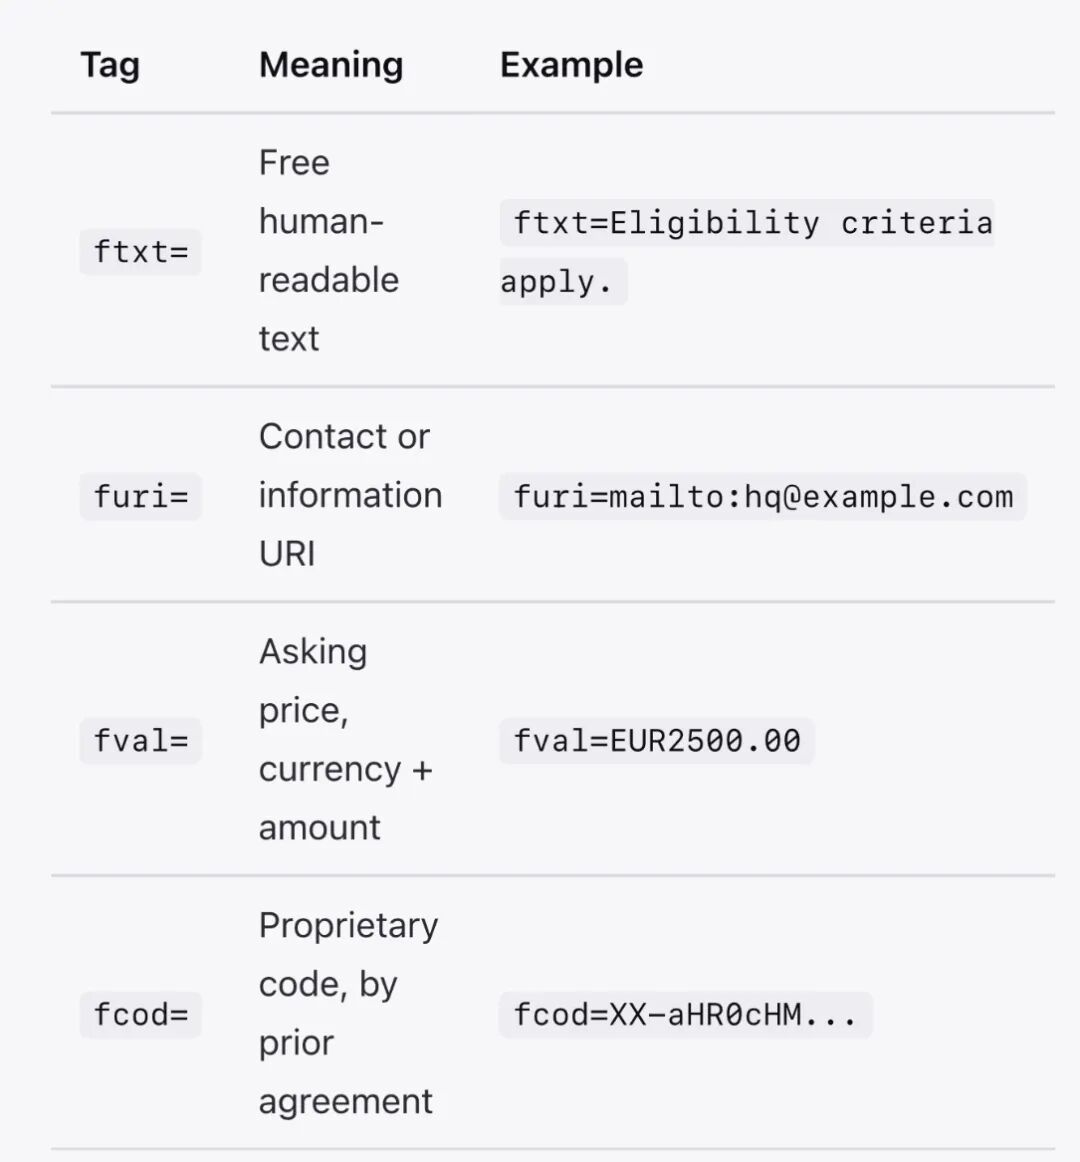Image resolution: width=1080 pixels, height=1162 pixels.
Task: Click 'Proprietary code, by prior agreement' description
Action: tap(348, 1013)
